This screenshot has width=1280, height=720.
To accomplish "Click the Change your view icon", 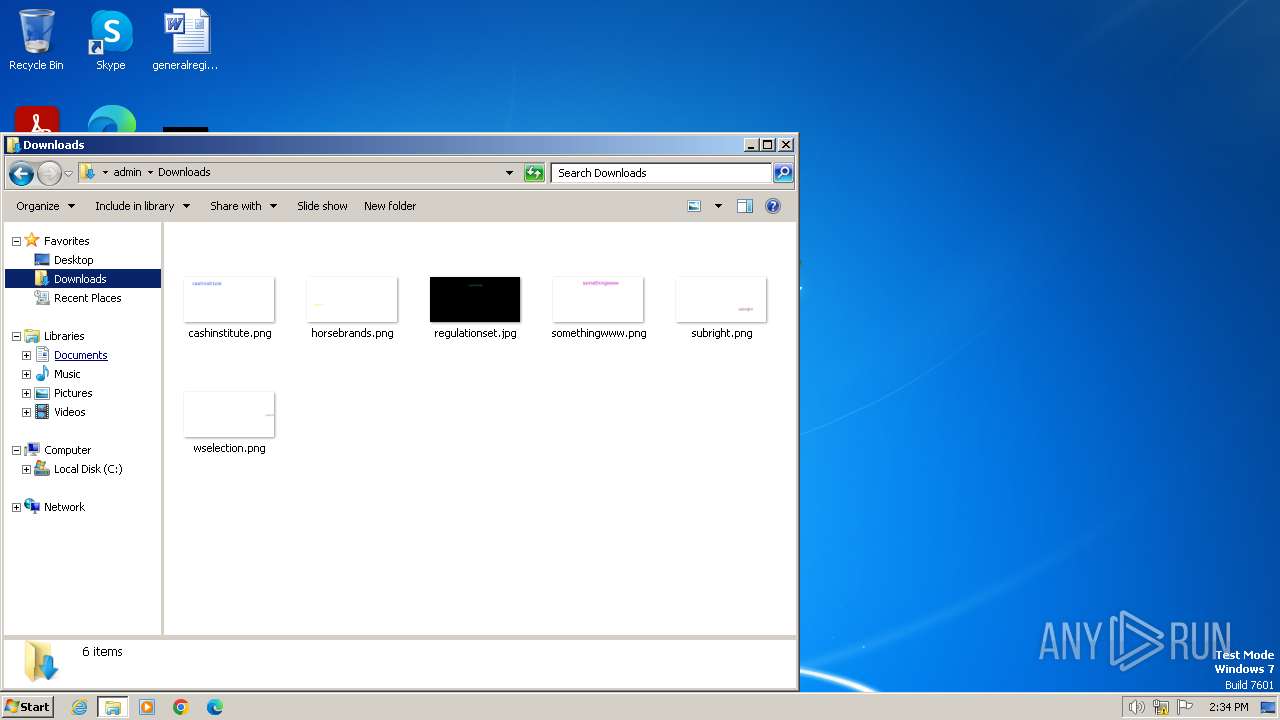I will 694,206.
